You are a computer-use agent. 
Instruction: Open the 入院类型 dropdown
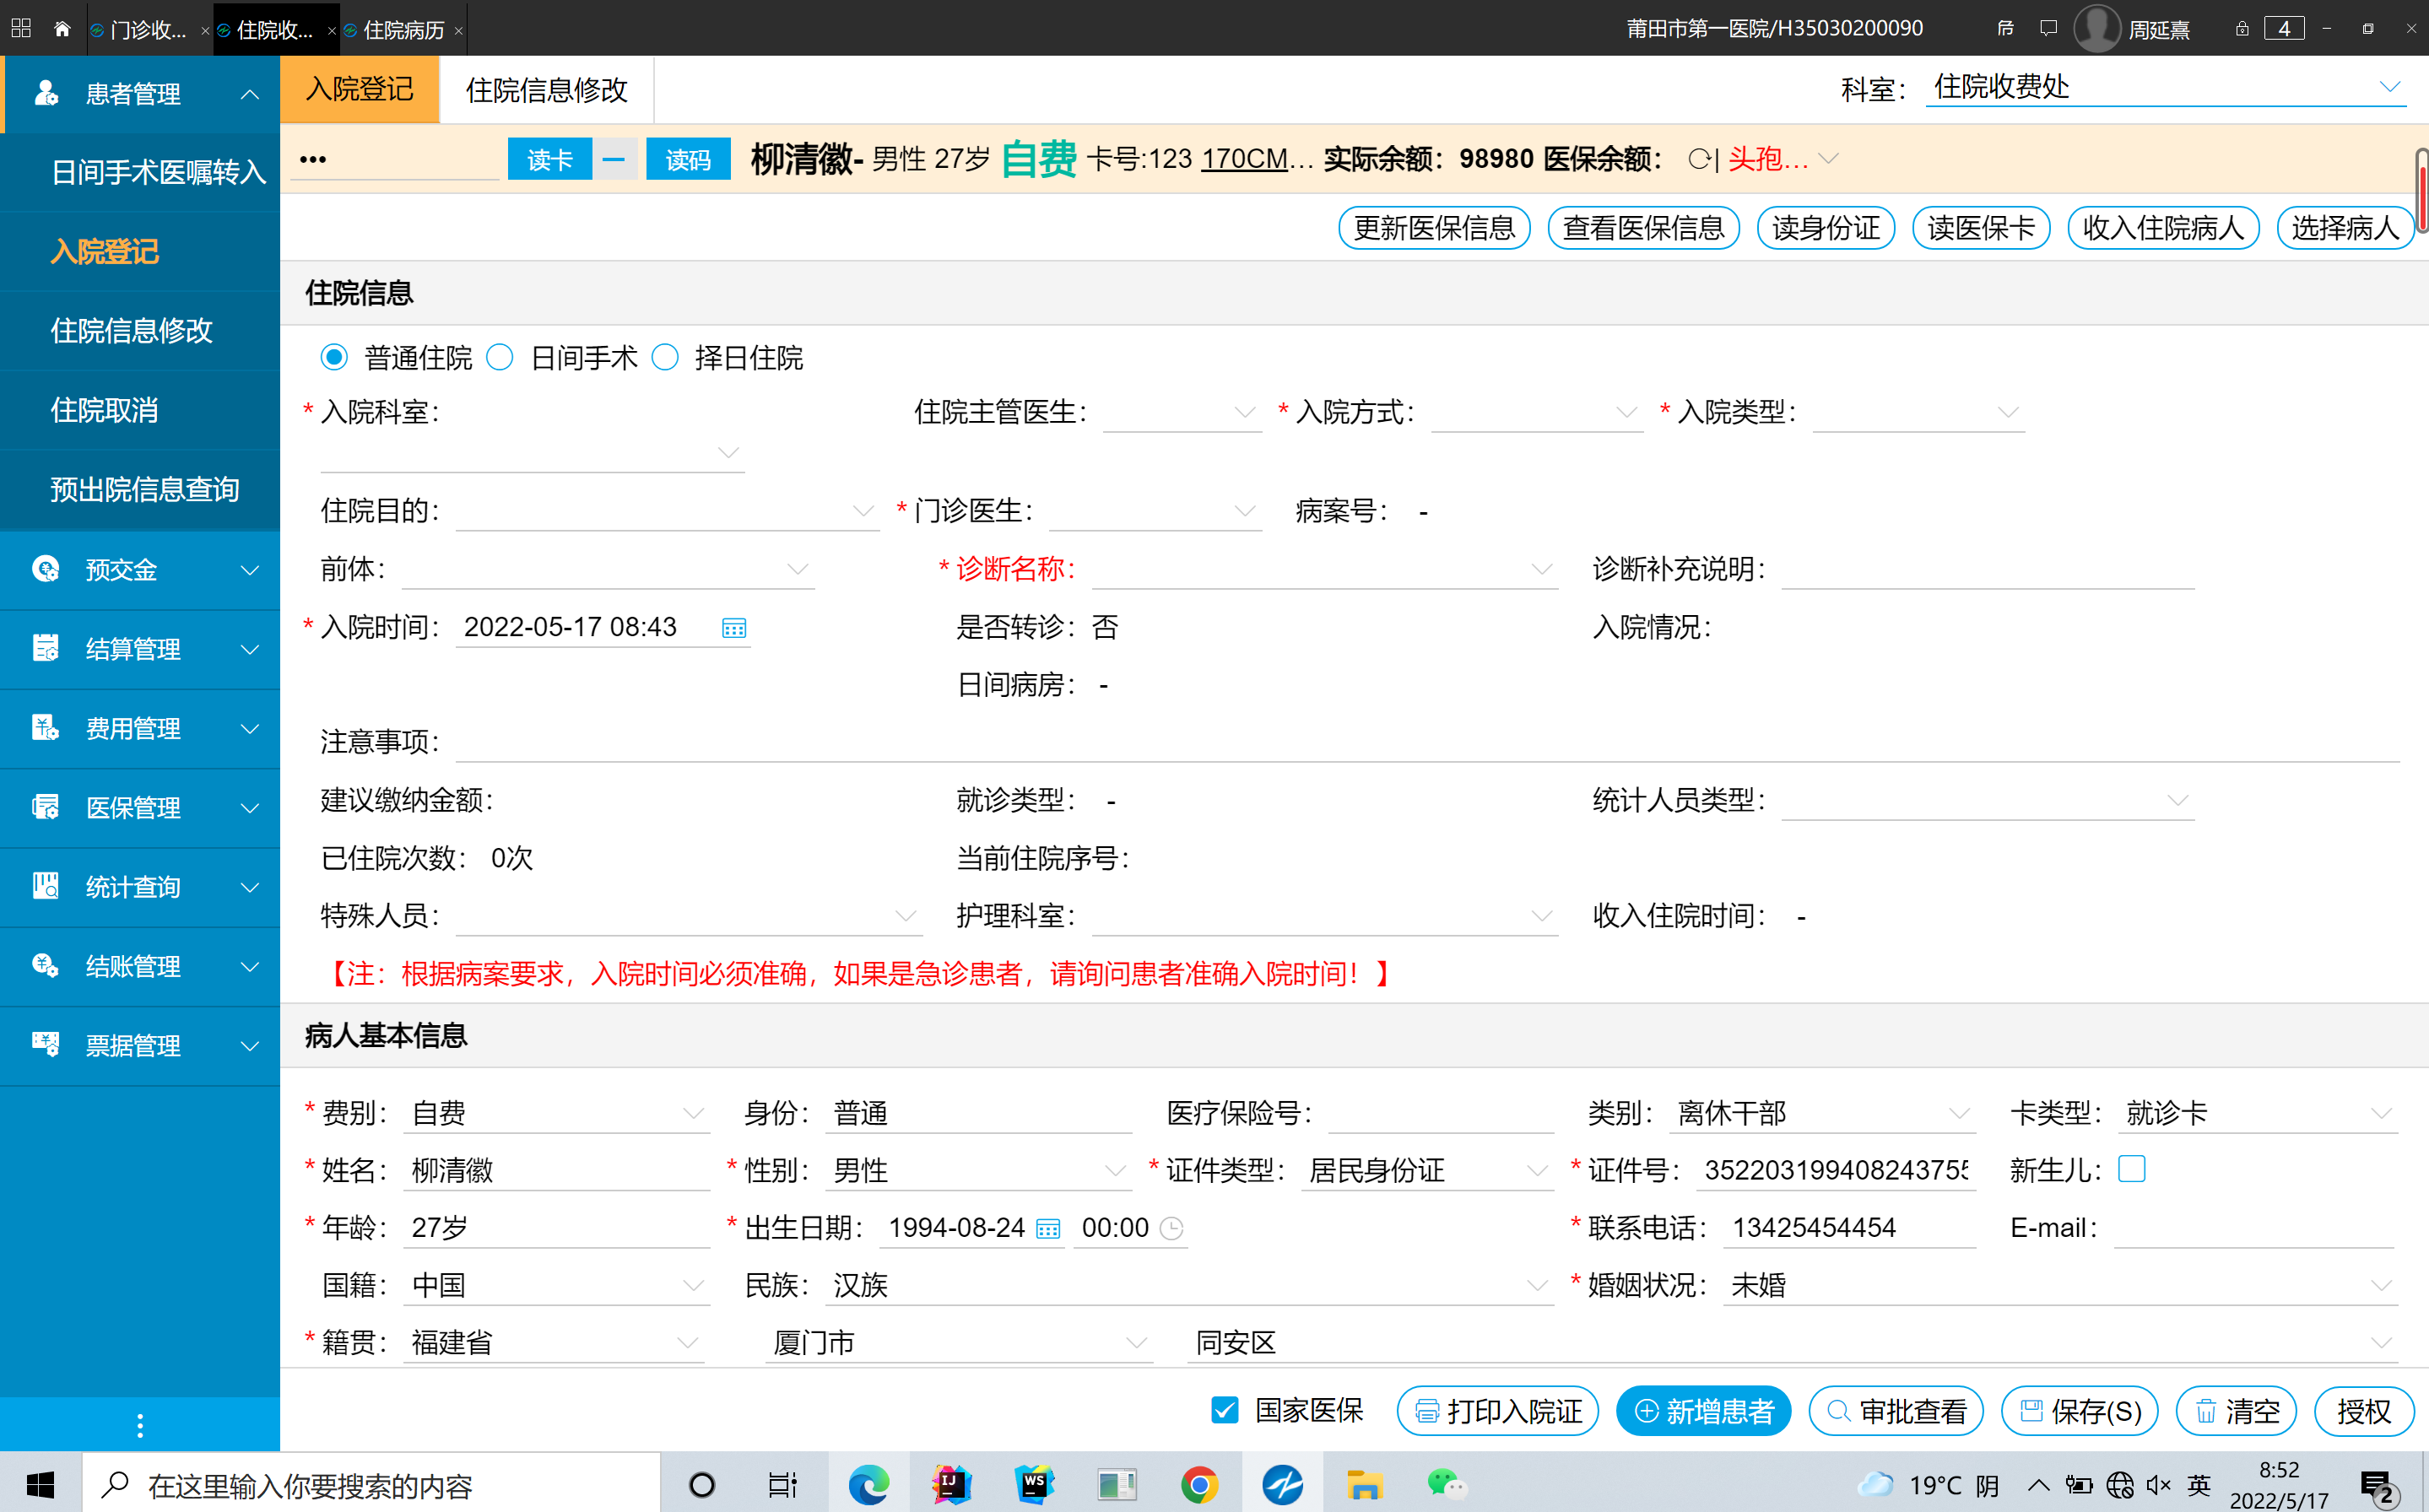pyautogui.click(x=1918, y=412)
